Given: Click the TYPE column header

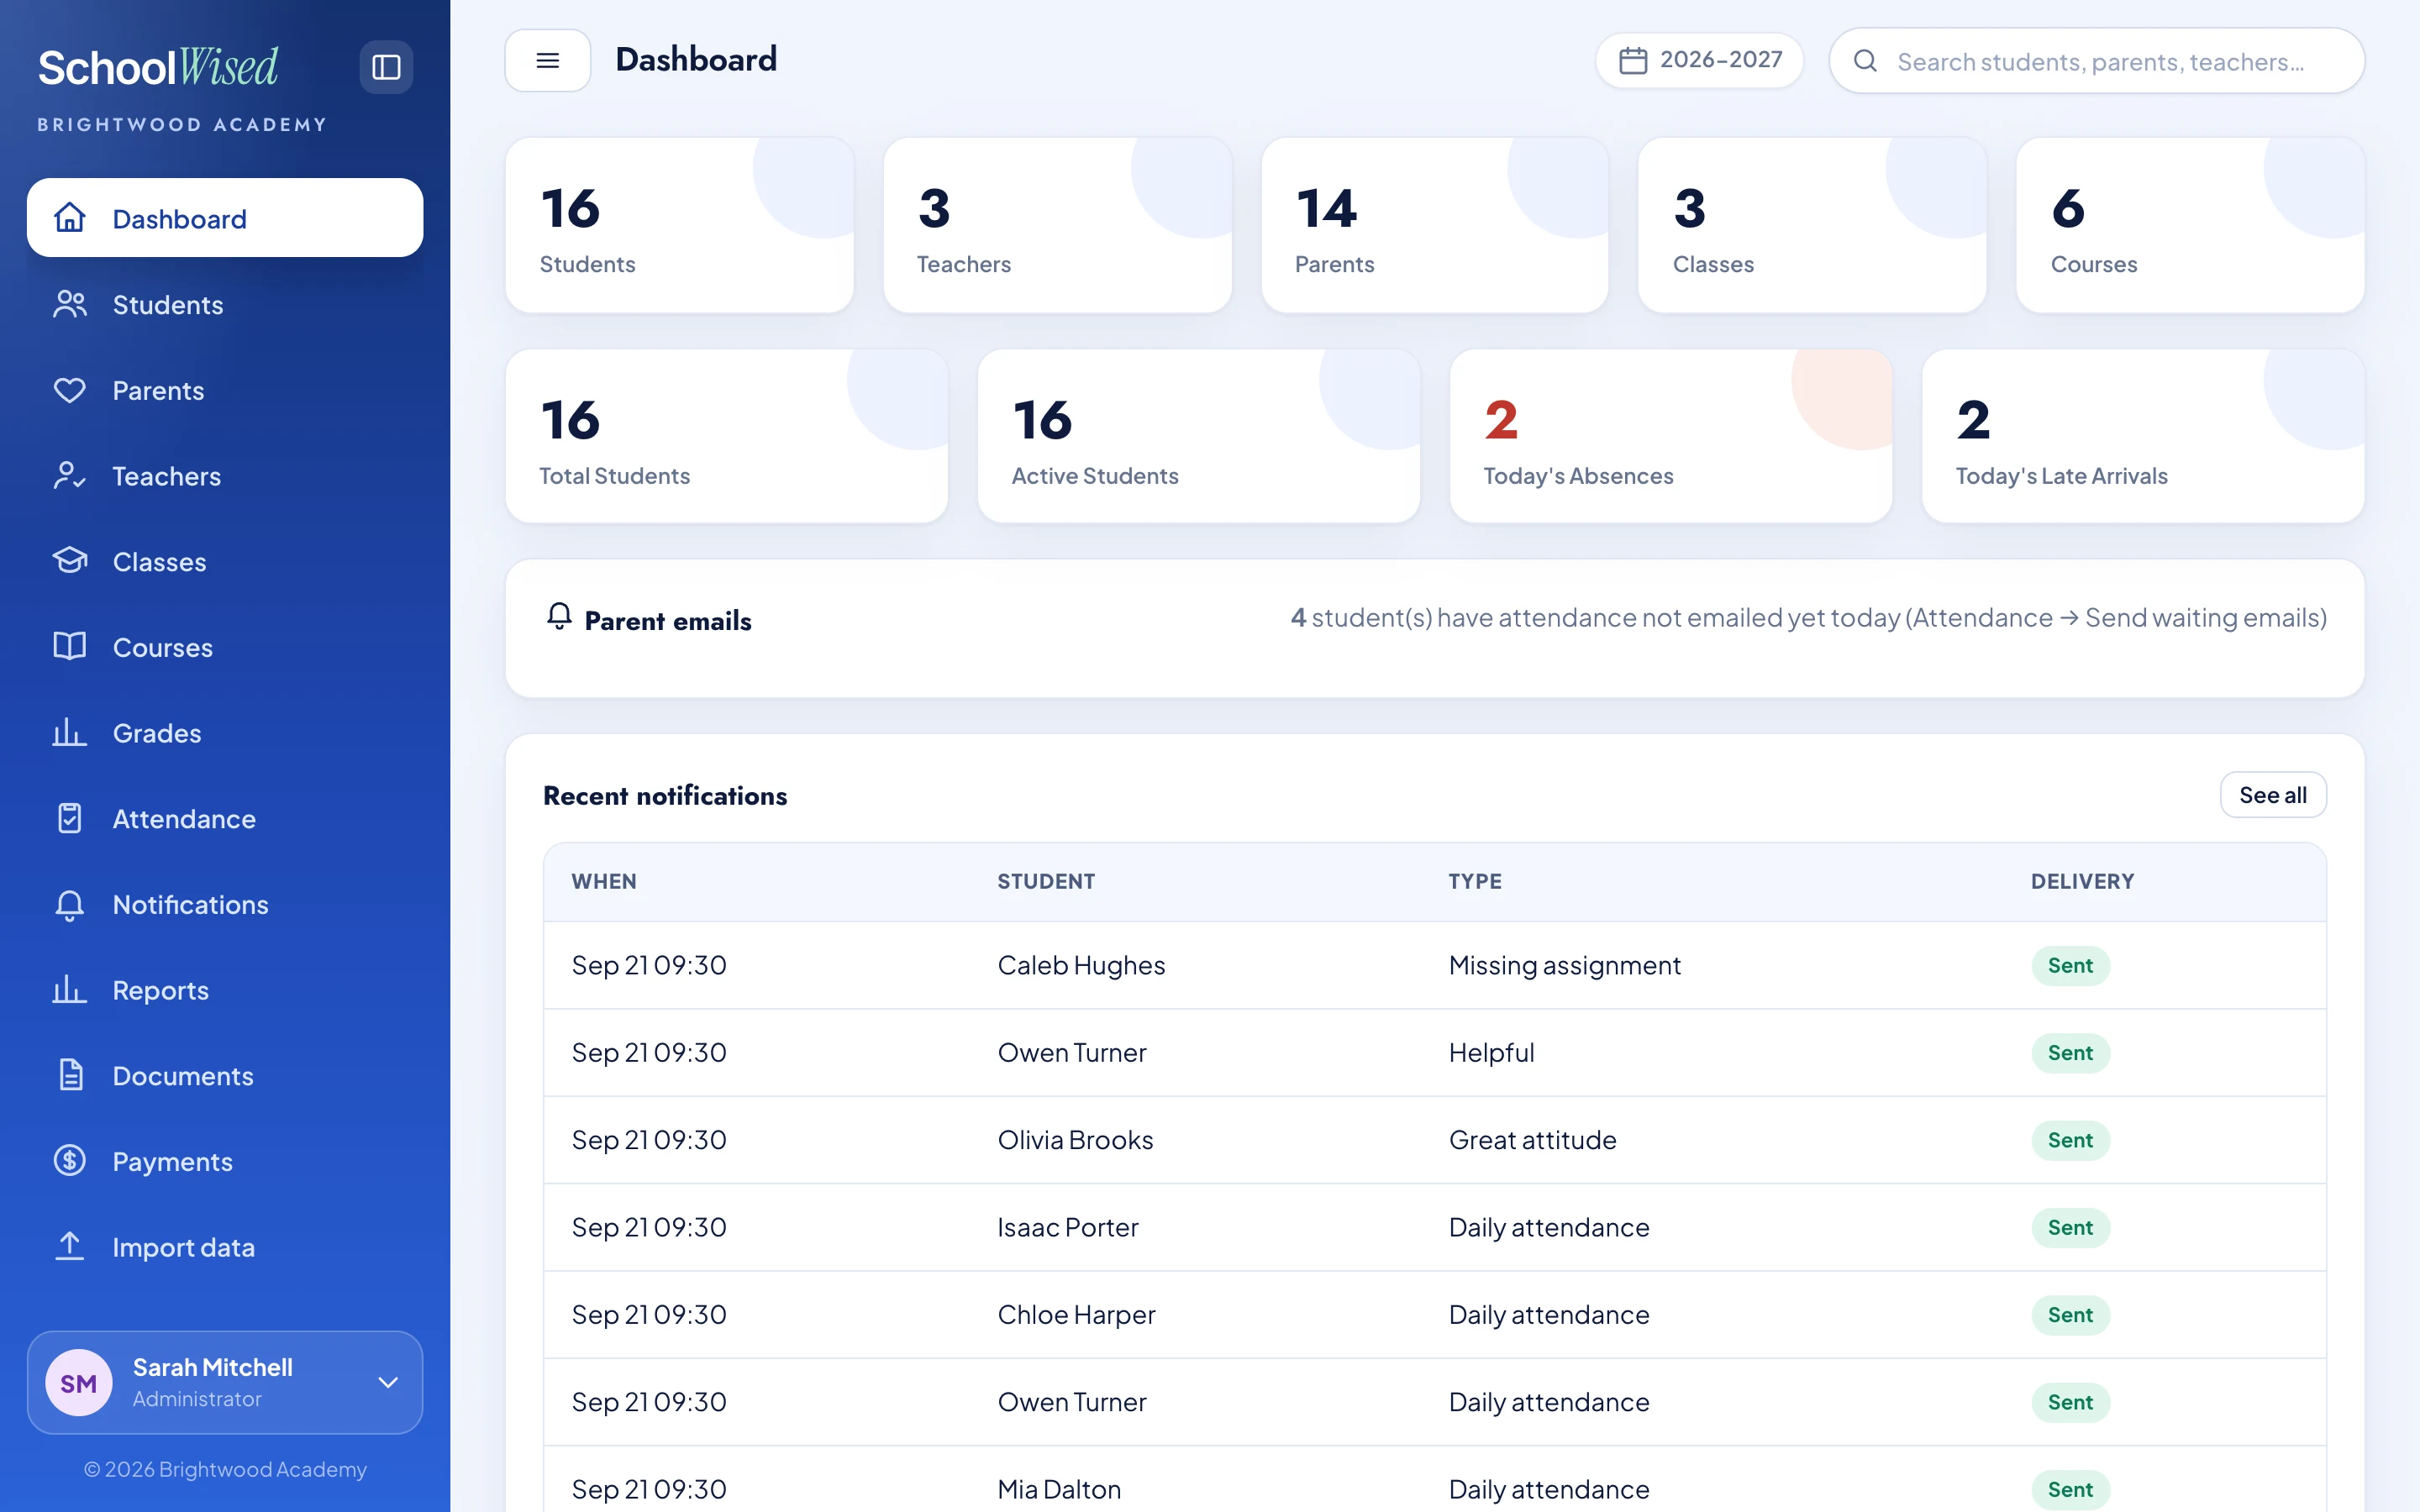Looking at the screenshot, I should pyautogui.click(x=1475, y=881).
